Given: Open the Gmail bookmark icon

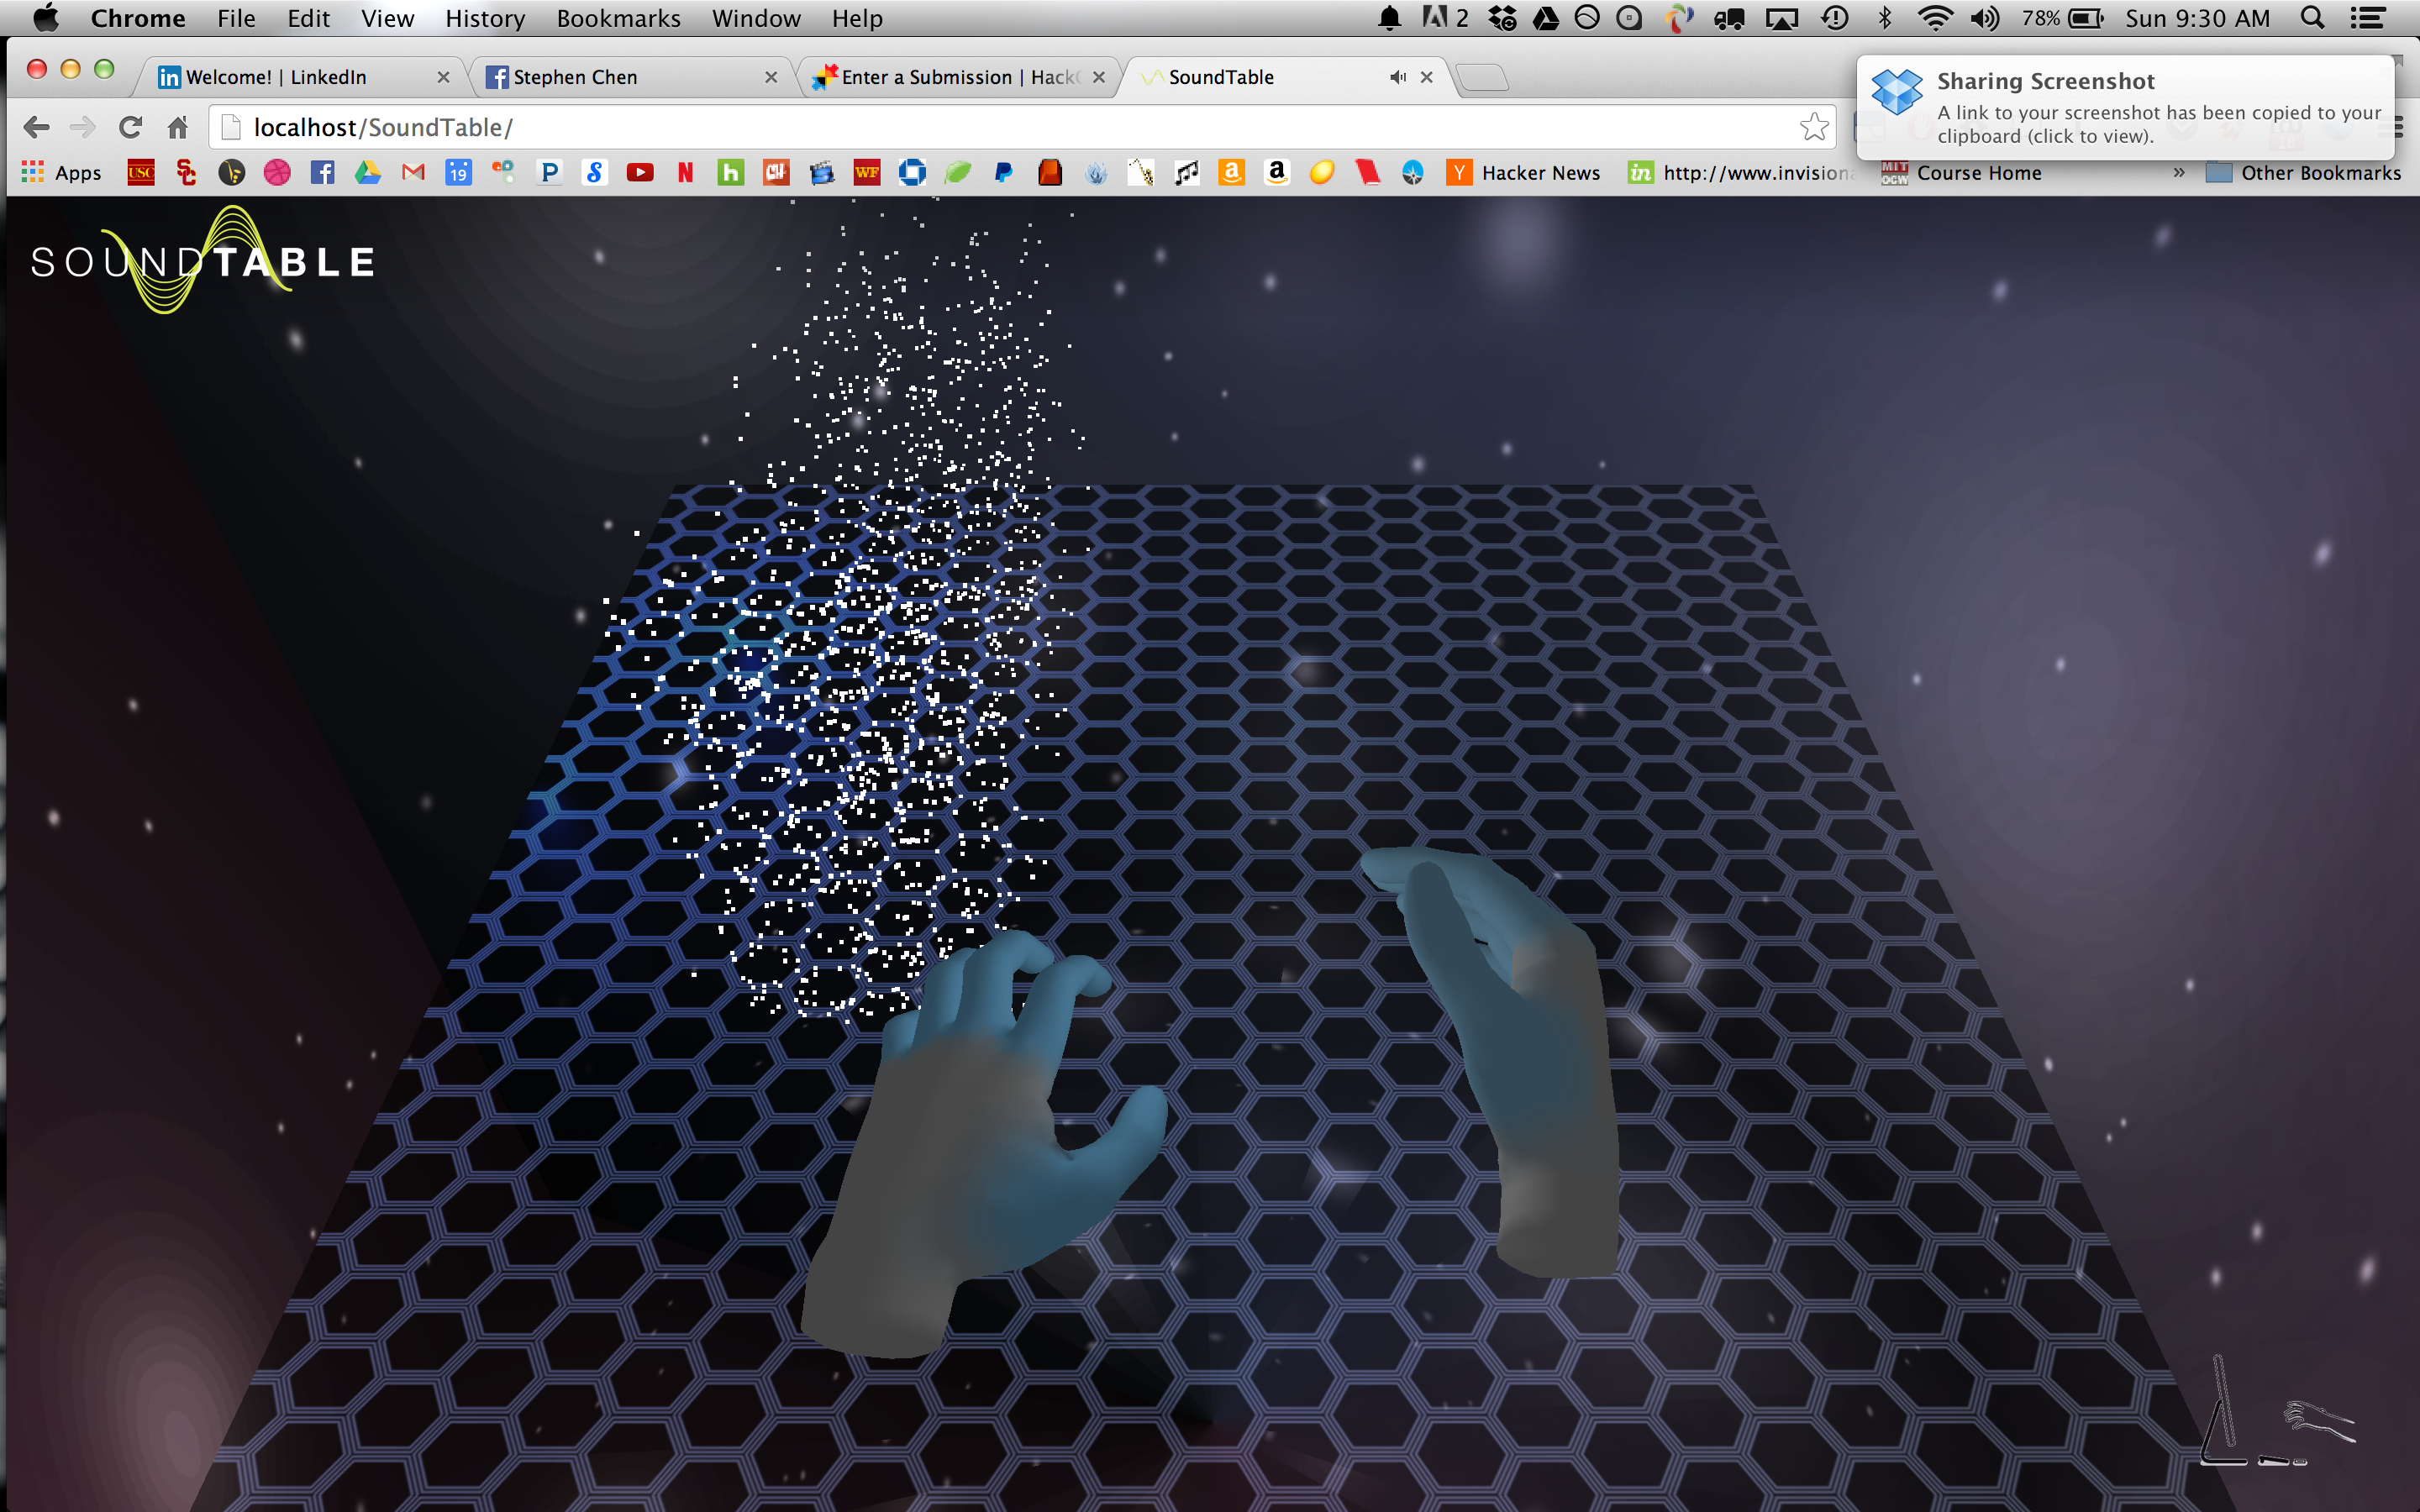Looking at the screenshot, I should pos(413,173).
